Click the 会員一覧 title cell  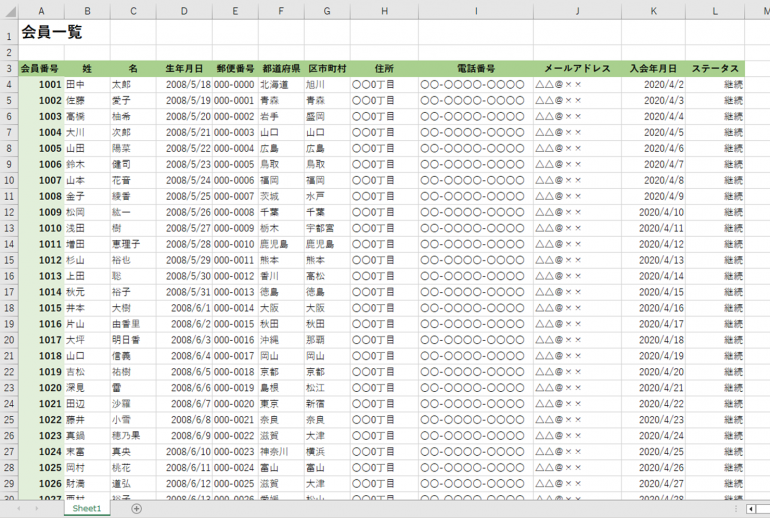tap(52, 33)
